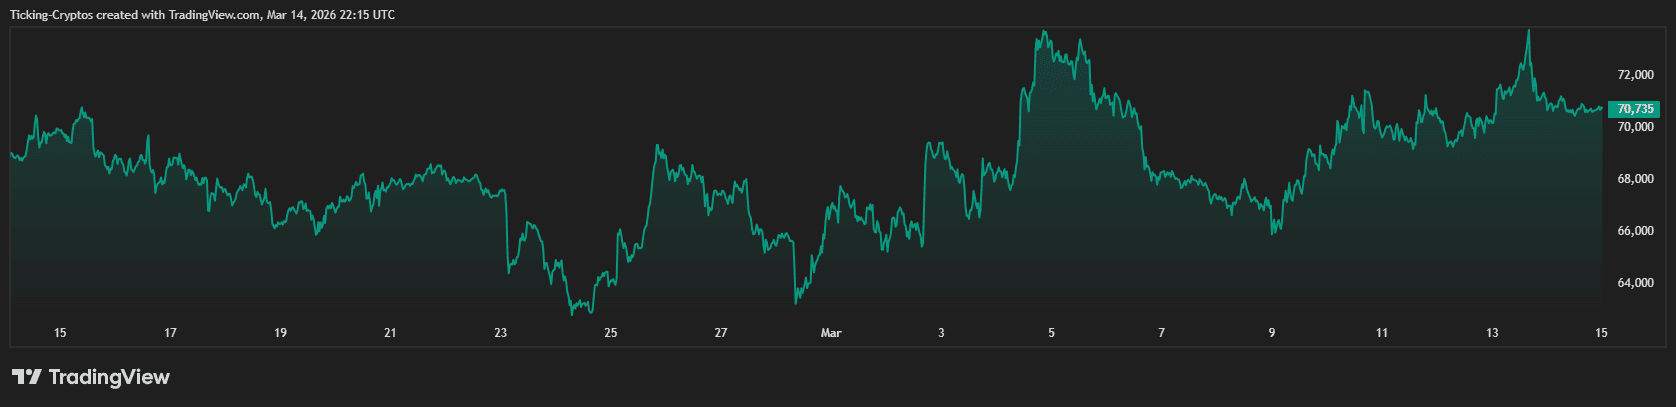Screen dimensions: 1676x407
Task: Select date 27 on the time axis
Action: [x=721, y=333]
